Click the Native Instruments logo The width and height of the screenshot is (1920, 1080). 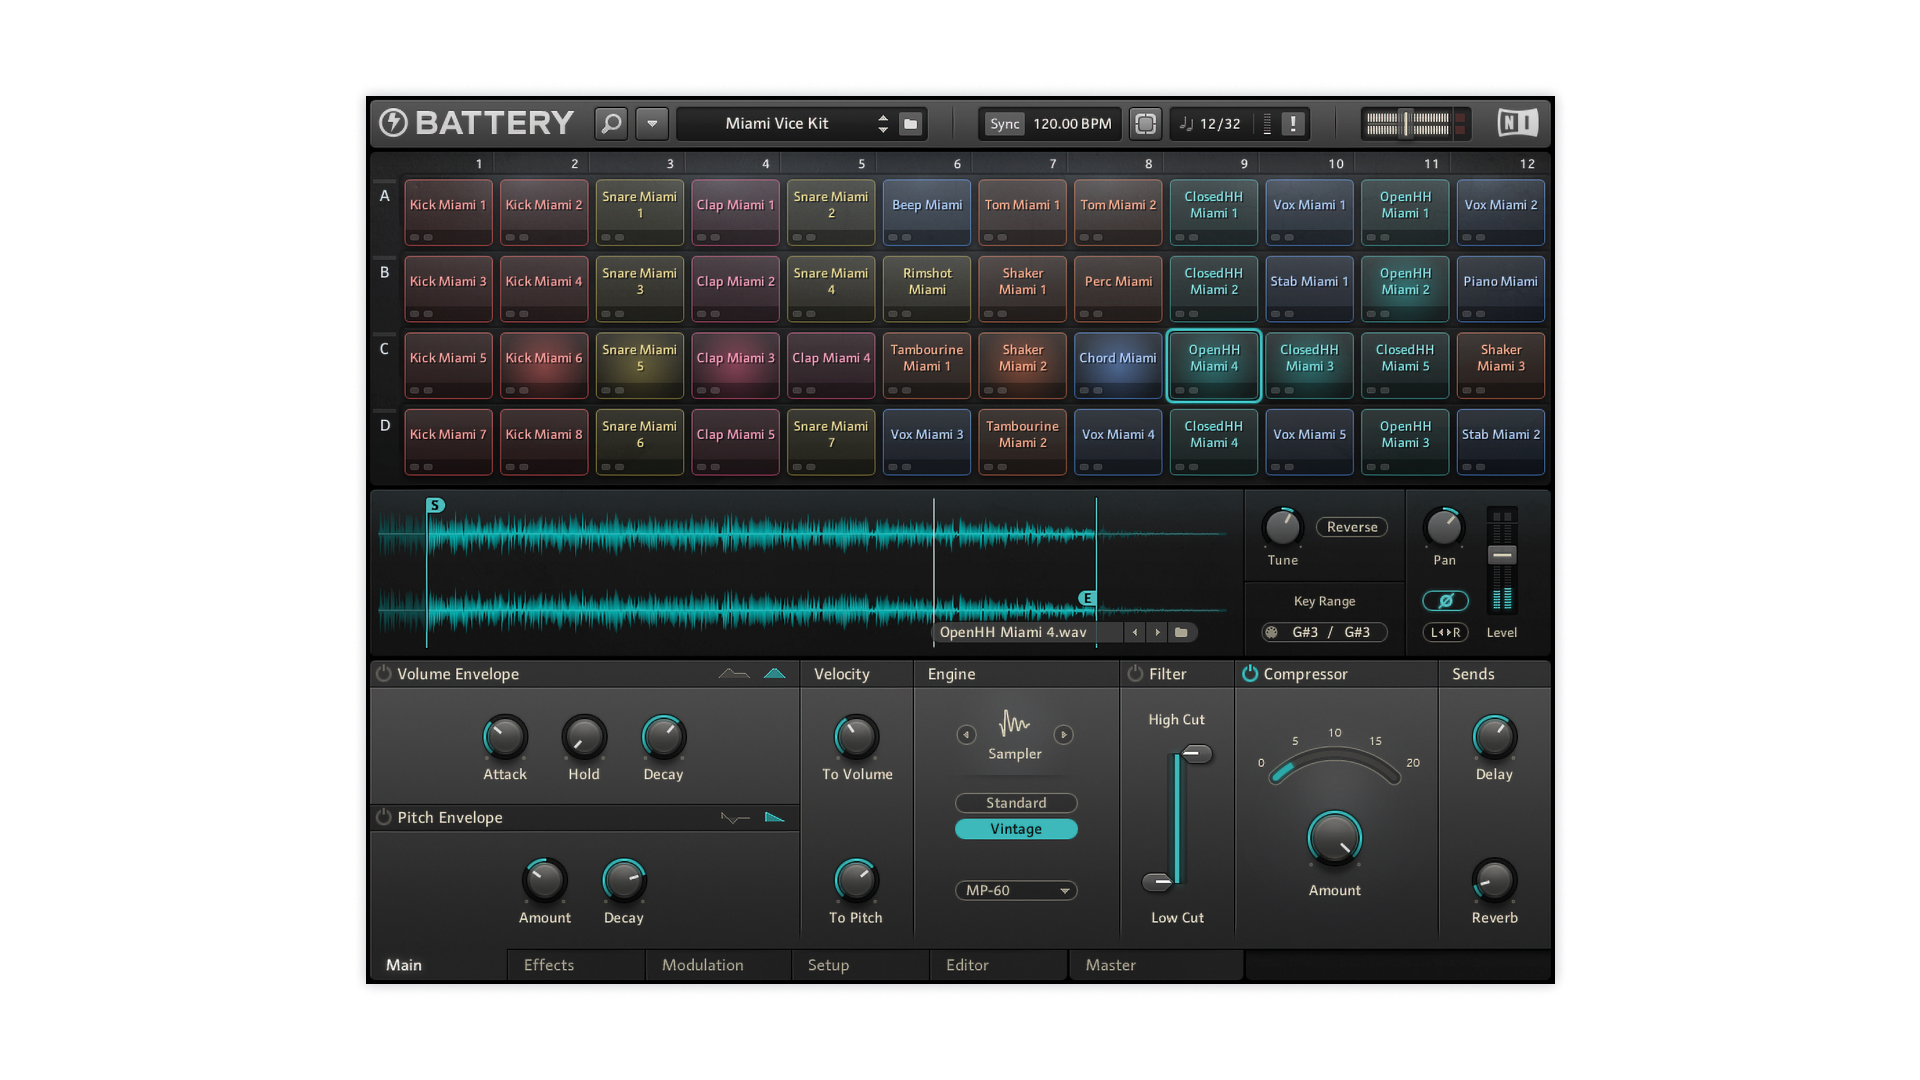(x=1517, y=123)
